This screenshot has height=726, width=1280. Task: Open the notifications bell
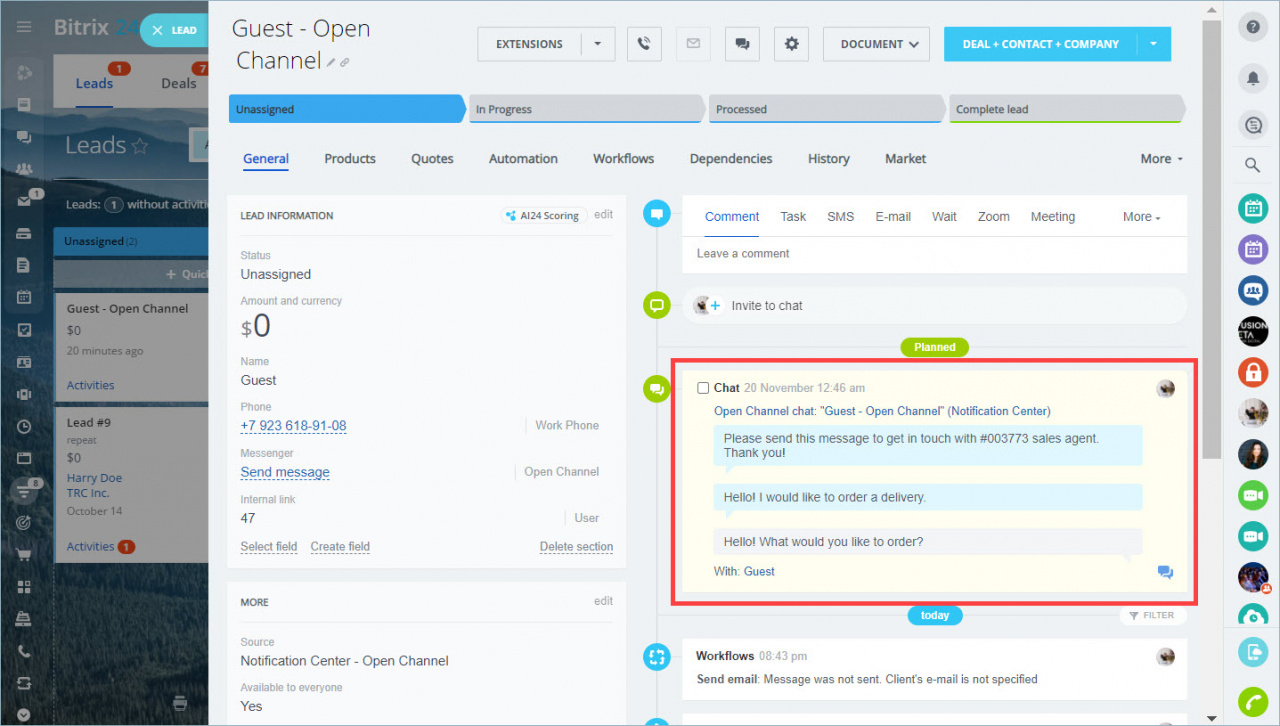[x=1253, y=77]
